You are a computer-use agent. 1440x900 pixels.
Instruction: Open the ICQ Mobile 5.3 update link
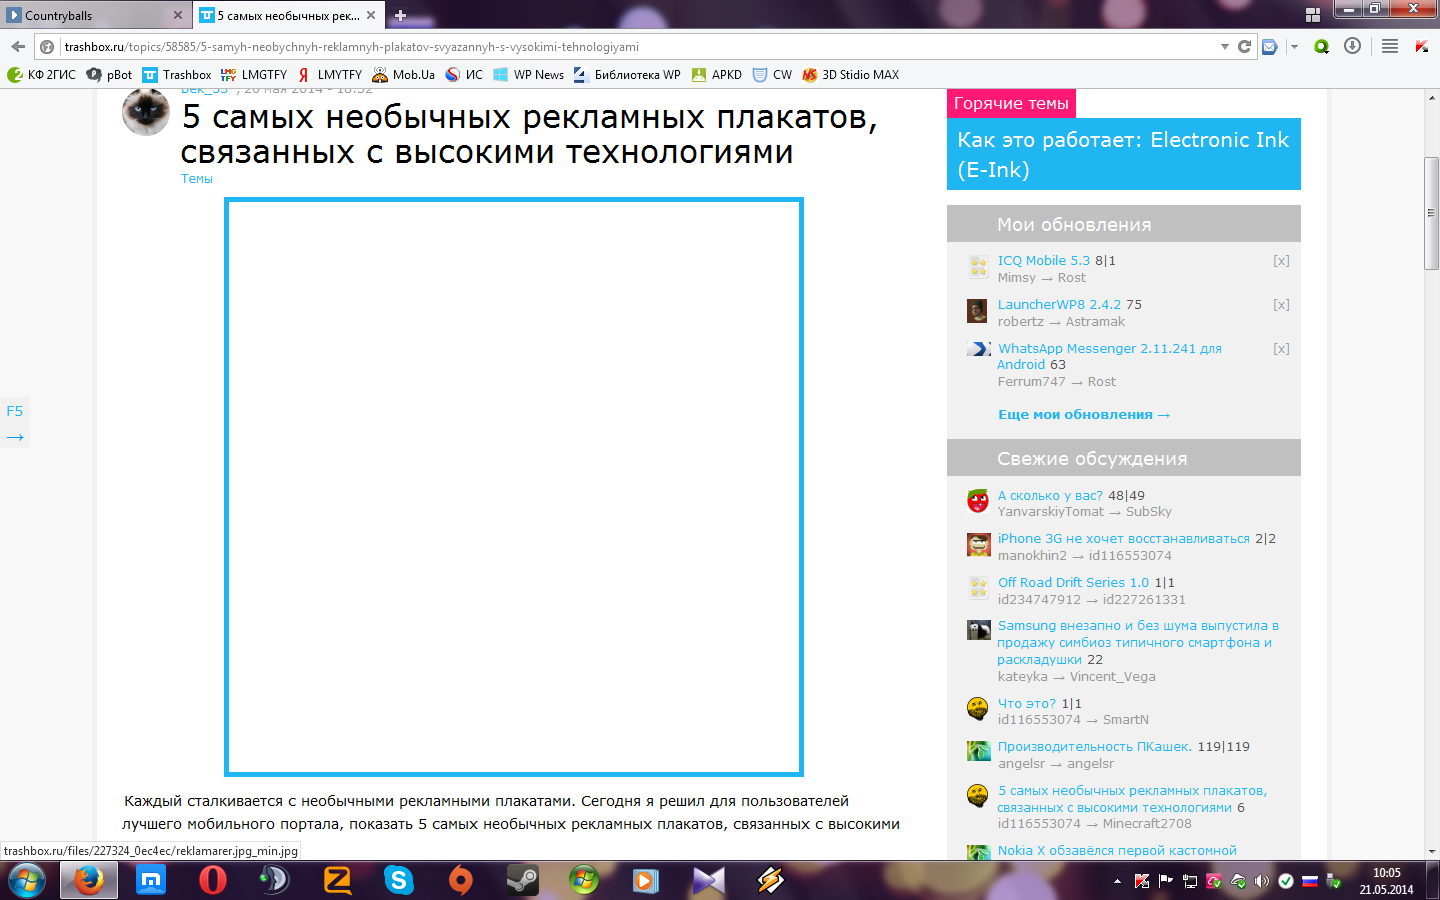pos(1043,260)
